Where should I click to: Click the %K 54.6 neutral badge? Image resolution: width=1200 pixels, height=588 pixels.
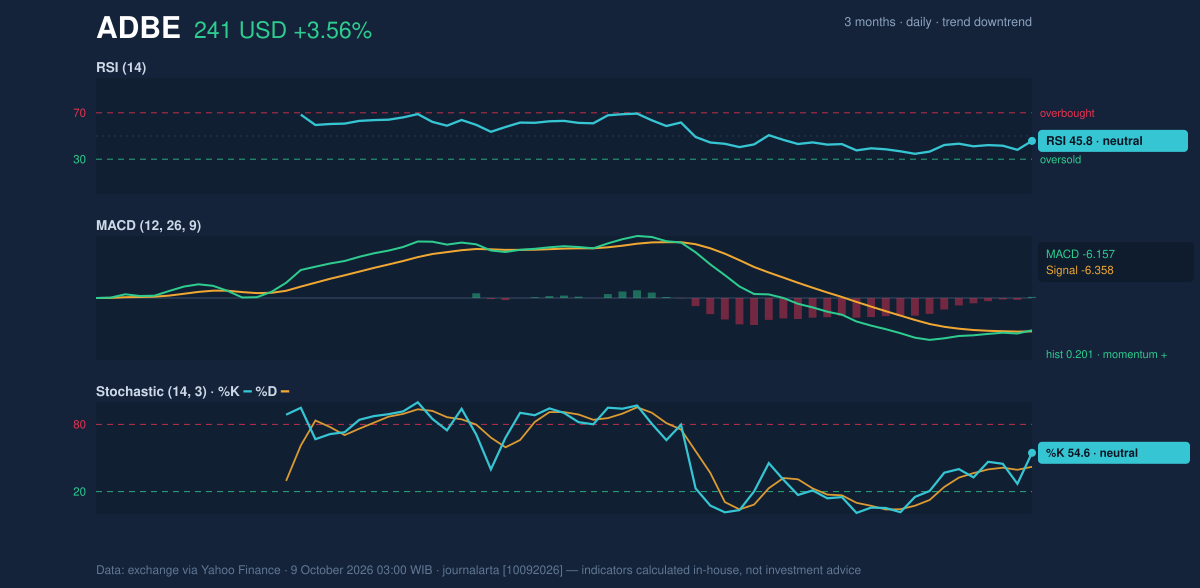coord(1113,453)
